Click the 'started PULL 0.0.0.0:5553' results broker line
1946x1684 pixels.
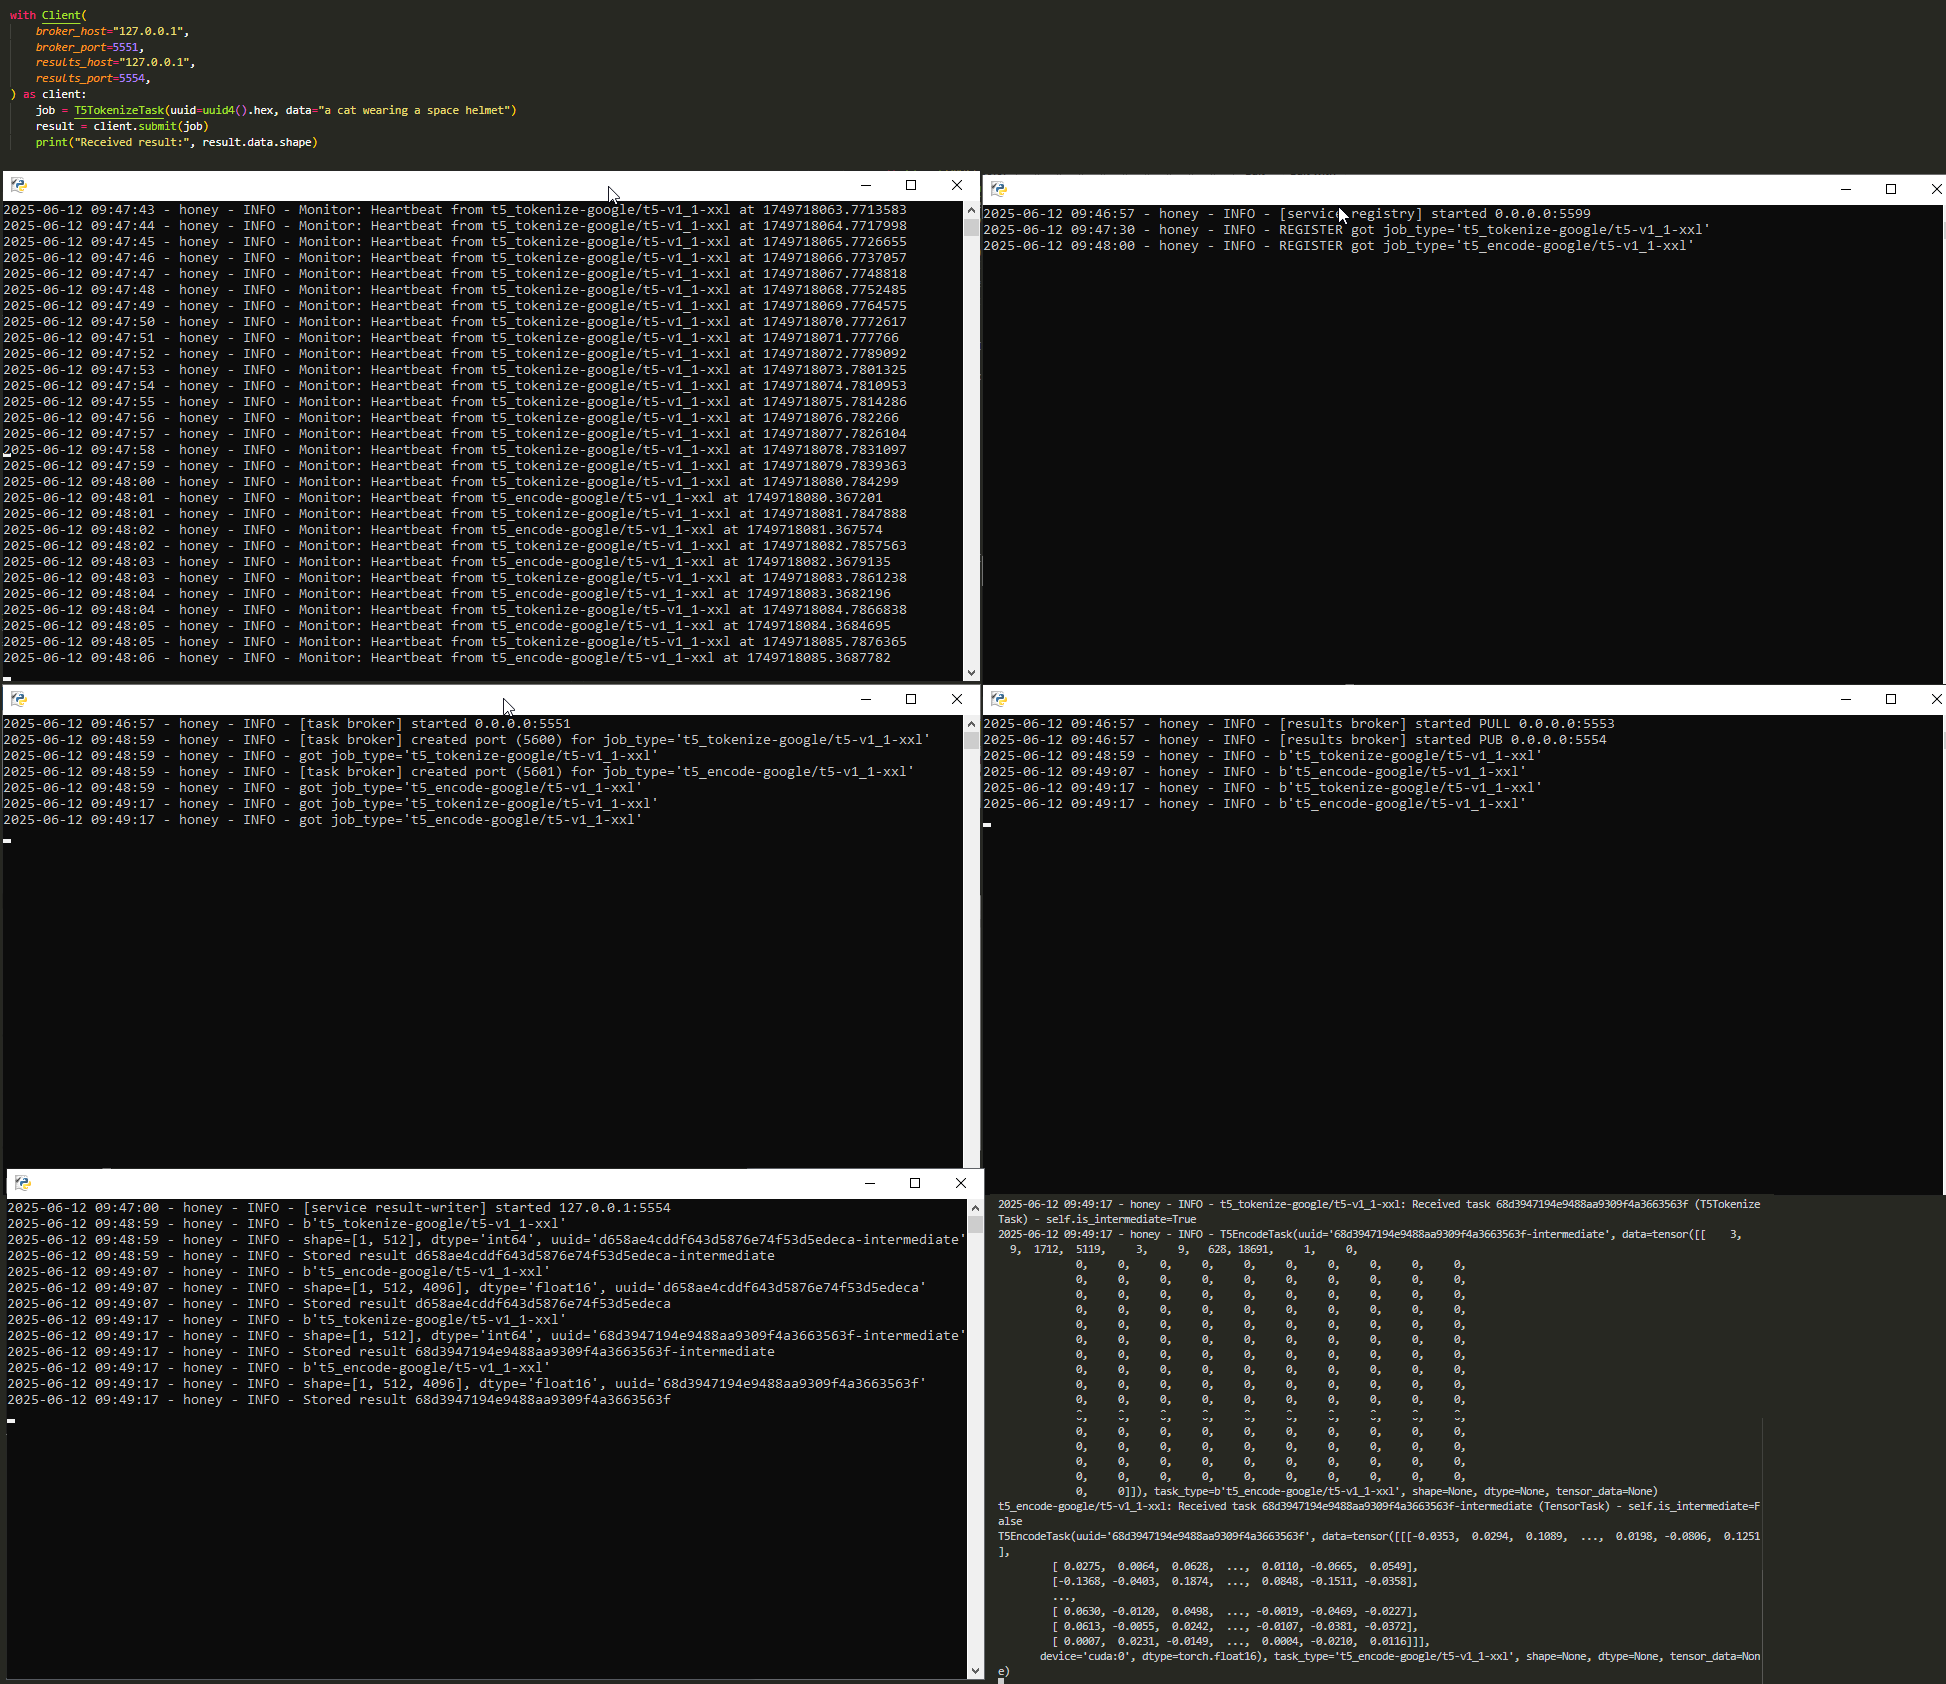tap(1298, 724)
